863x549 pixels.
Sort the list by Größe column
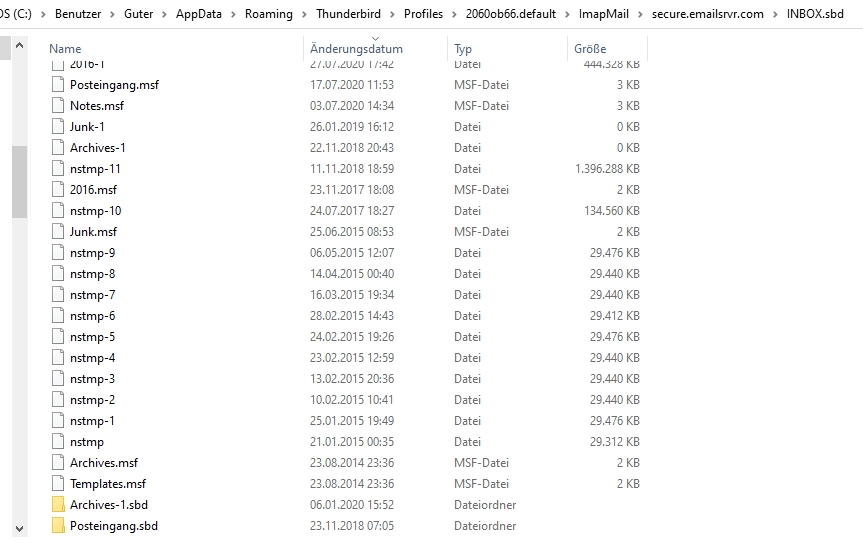tap(590, 49)
